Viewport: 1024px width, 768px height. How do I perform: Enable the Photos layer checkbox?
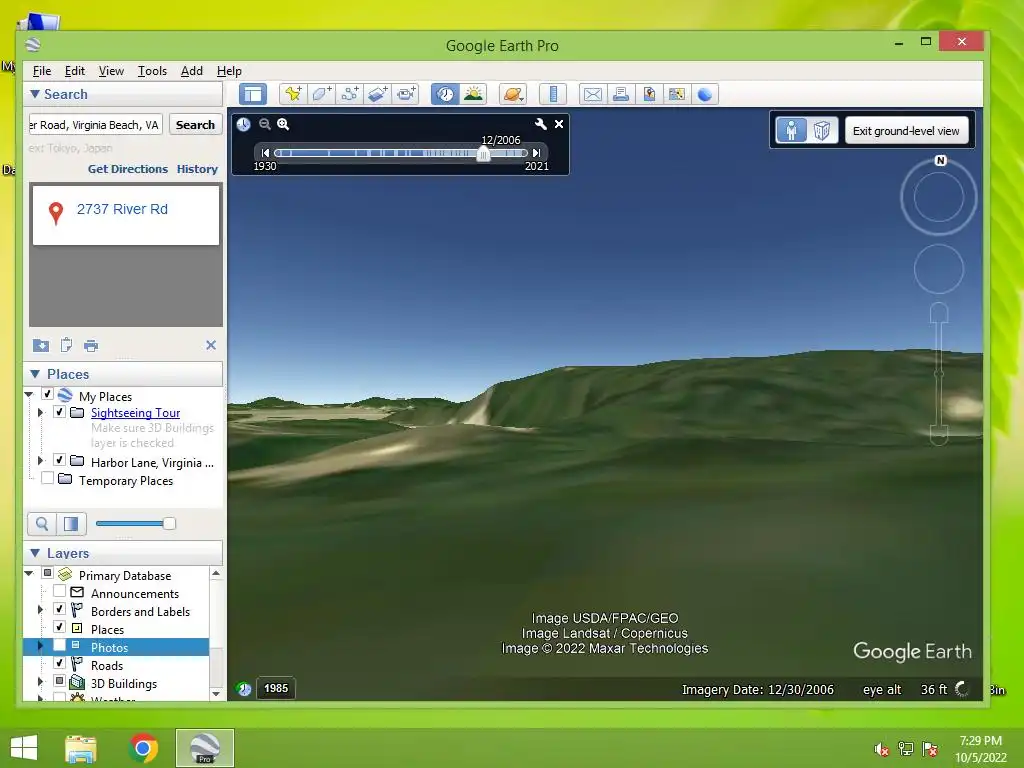tap(59, 645)
